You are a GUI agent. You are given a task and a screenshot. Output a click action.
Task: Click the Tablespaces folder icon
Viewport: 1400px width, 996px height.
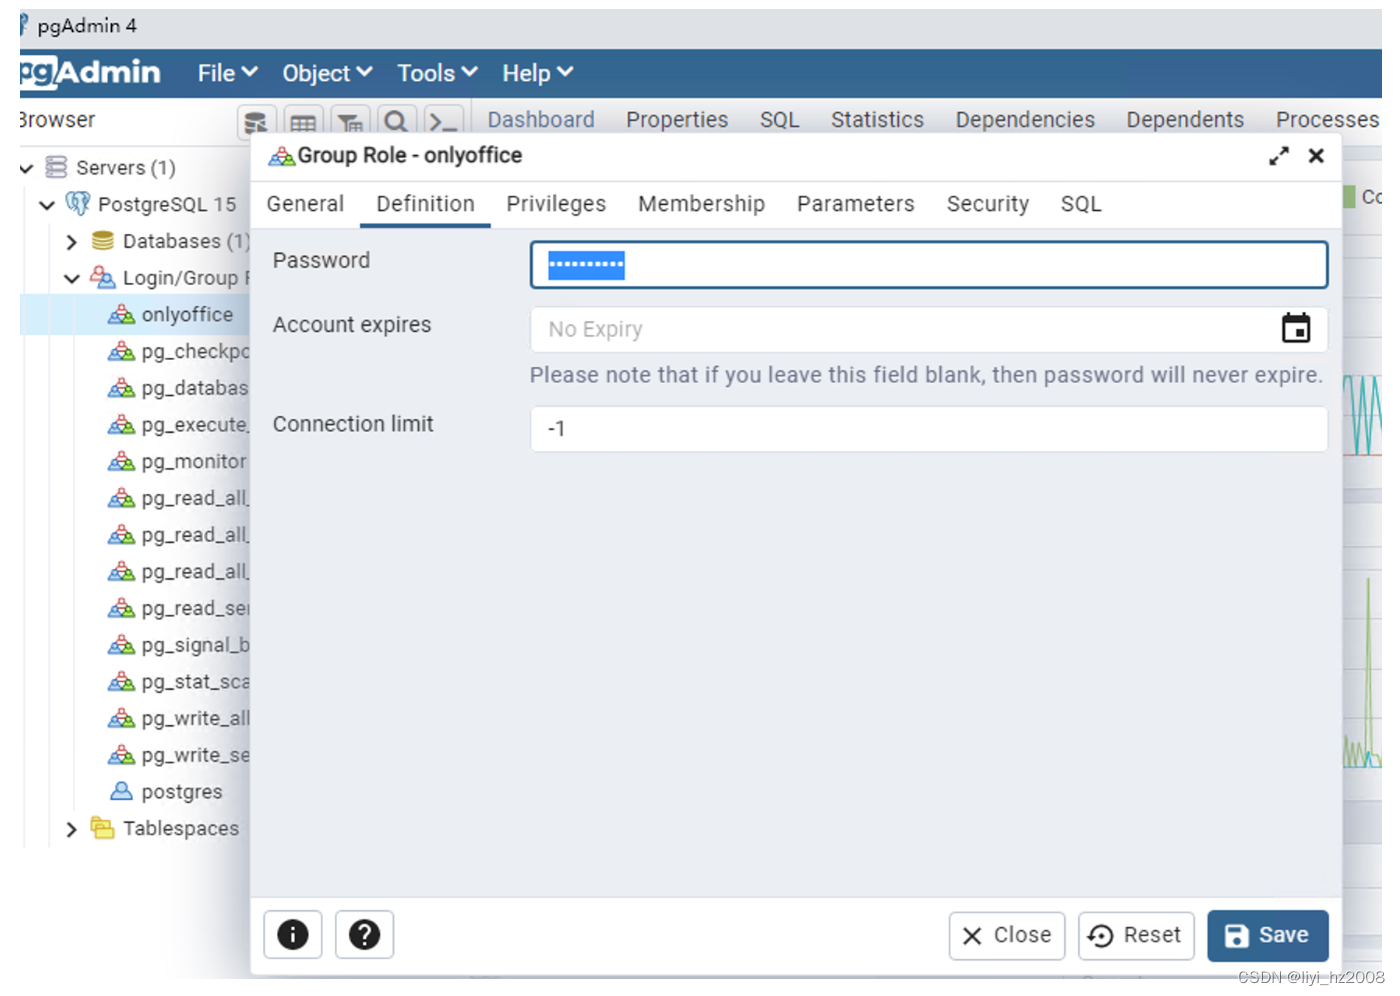click(x=102, y=828)
